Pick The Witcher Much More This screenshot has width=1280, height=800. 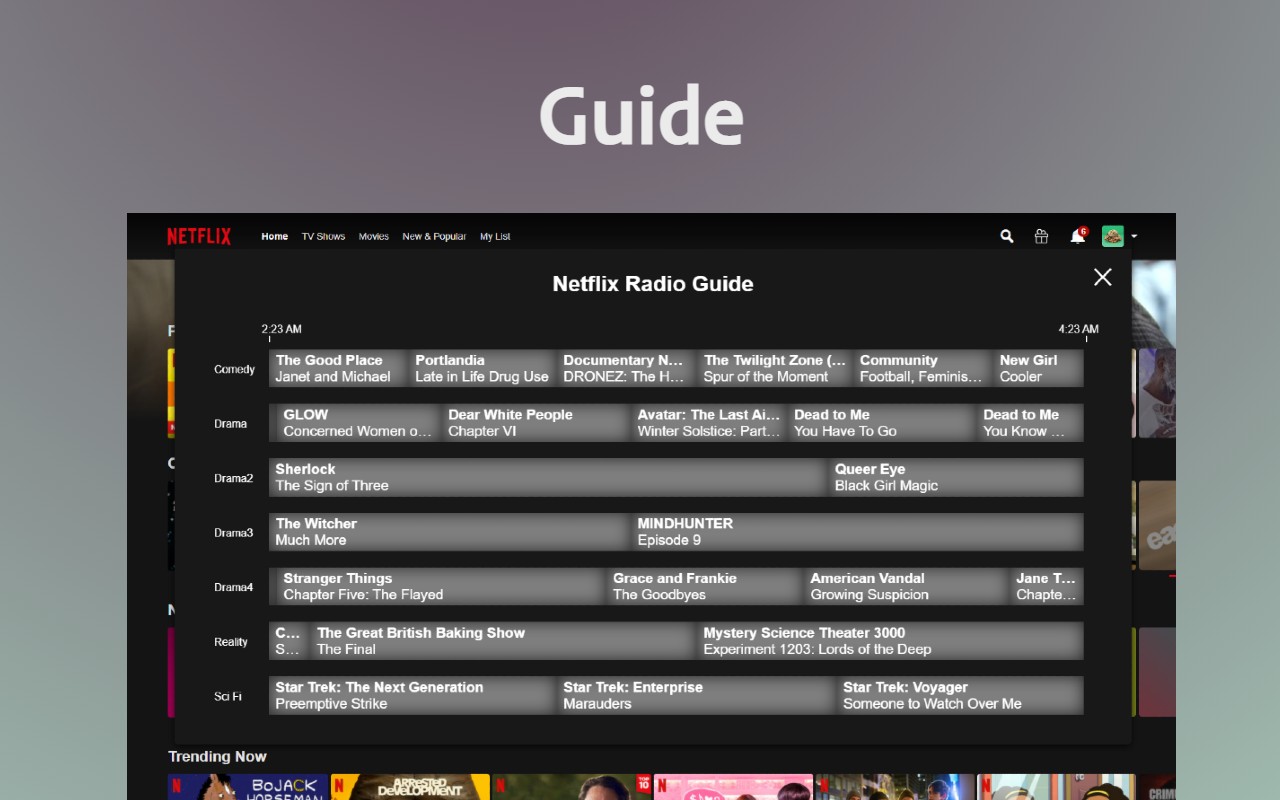pos(449,532)
